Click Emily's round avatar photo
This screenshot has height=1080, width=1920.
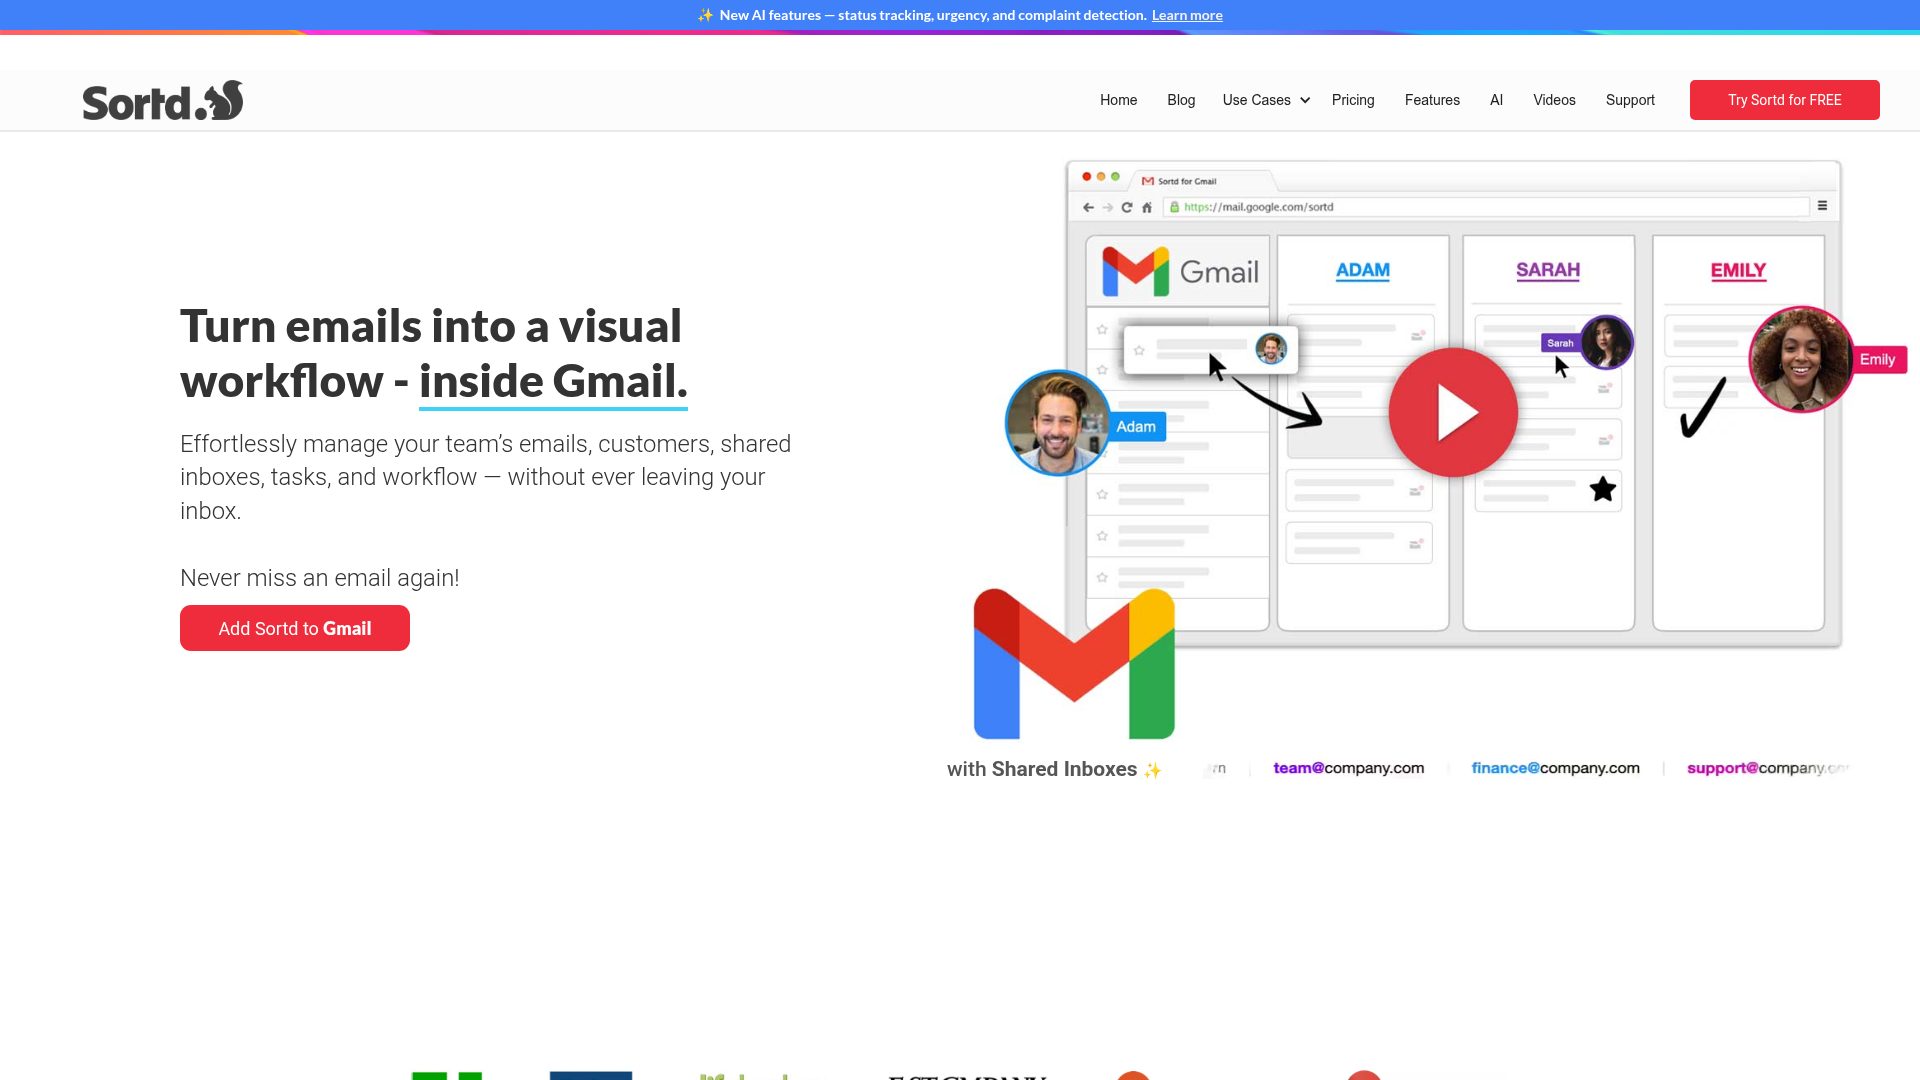point(1801,360)
